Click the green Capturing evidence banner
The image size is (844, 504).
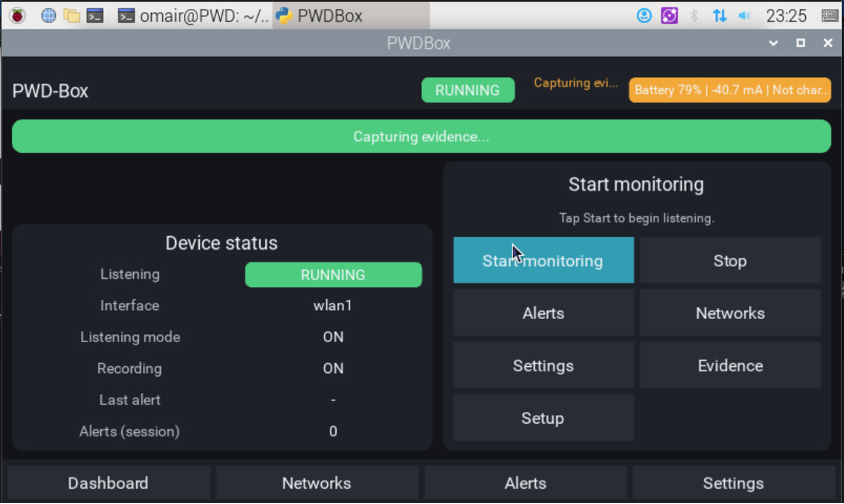(421, 136)
